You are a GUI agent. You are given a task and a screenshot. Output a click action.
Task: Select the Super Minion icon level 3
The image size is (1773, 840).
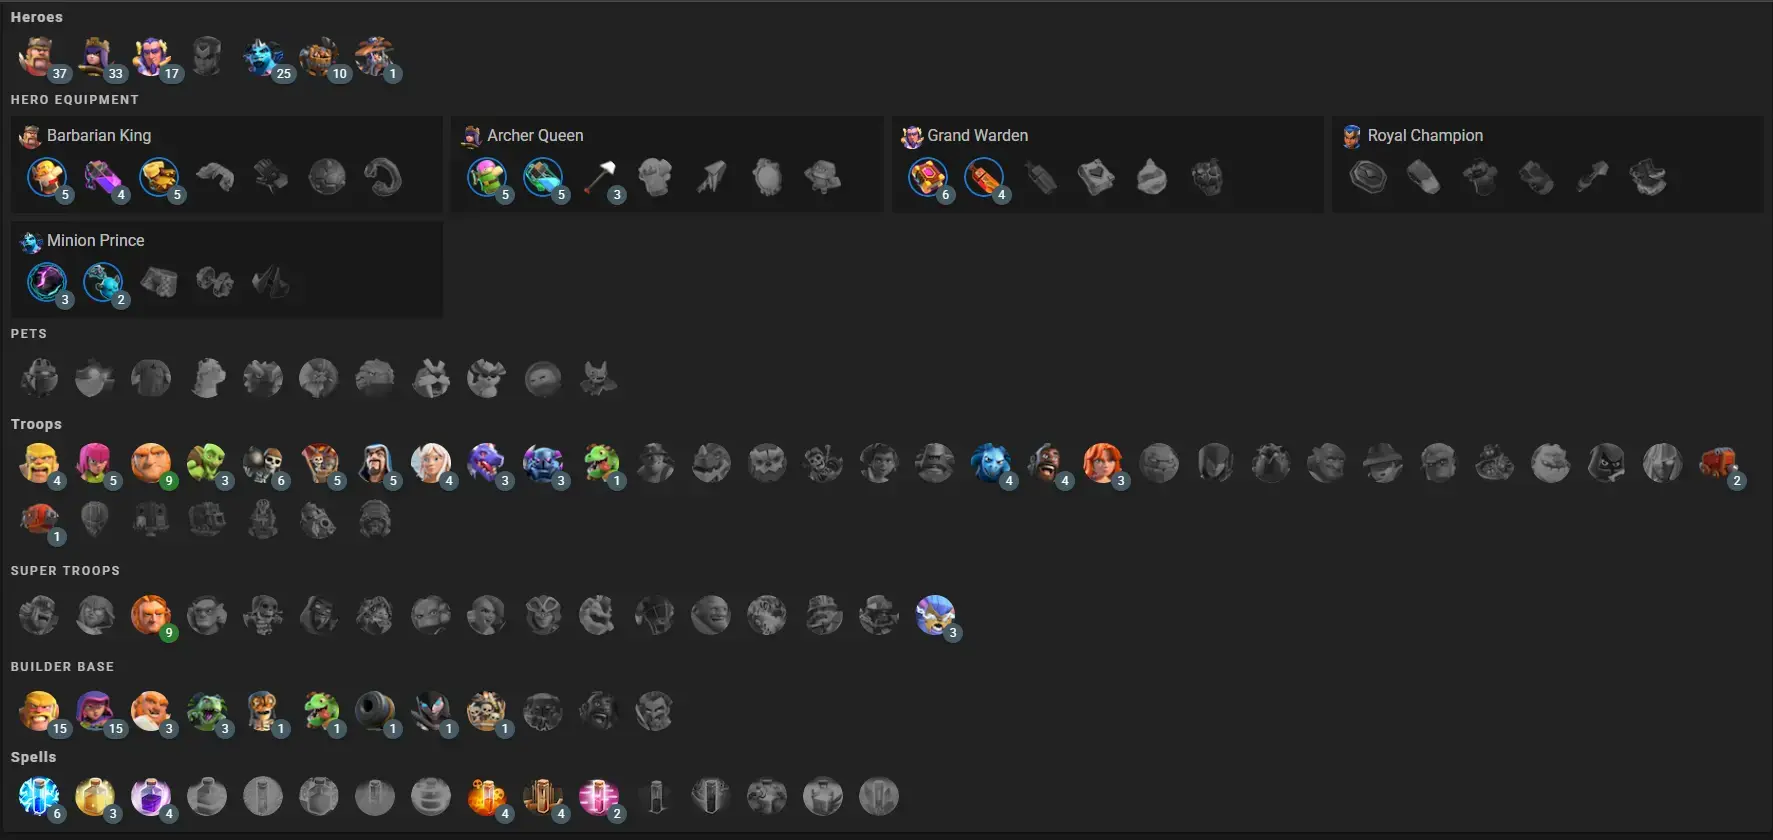(934, 615)
